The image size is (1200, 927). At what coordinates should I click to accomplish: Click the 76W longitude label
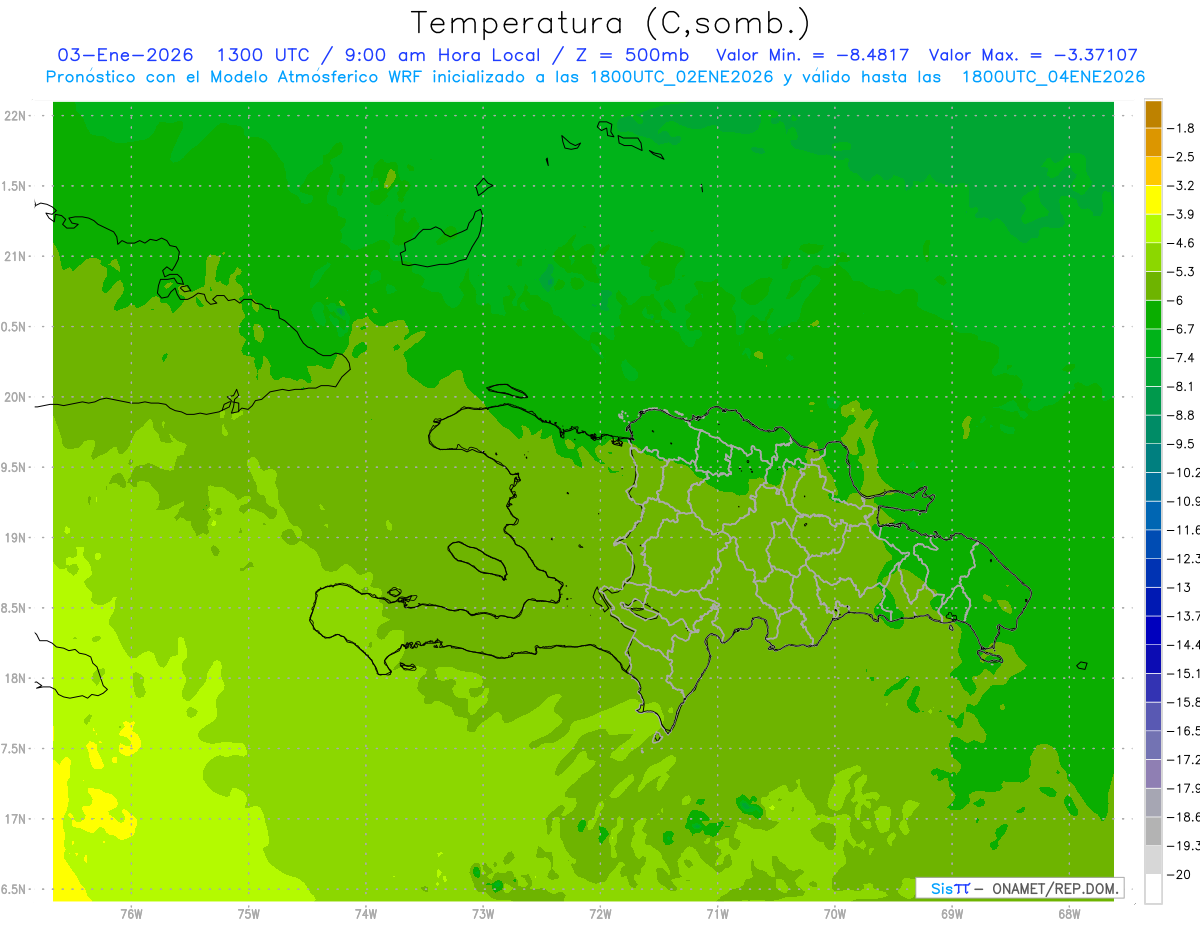[131, 914]
